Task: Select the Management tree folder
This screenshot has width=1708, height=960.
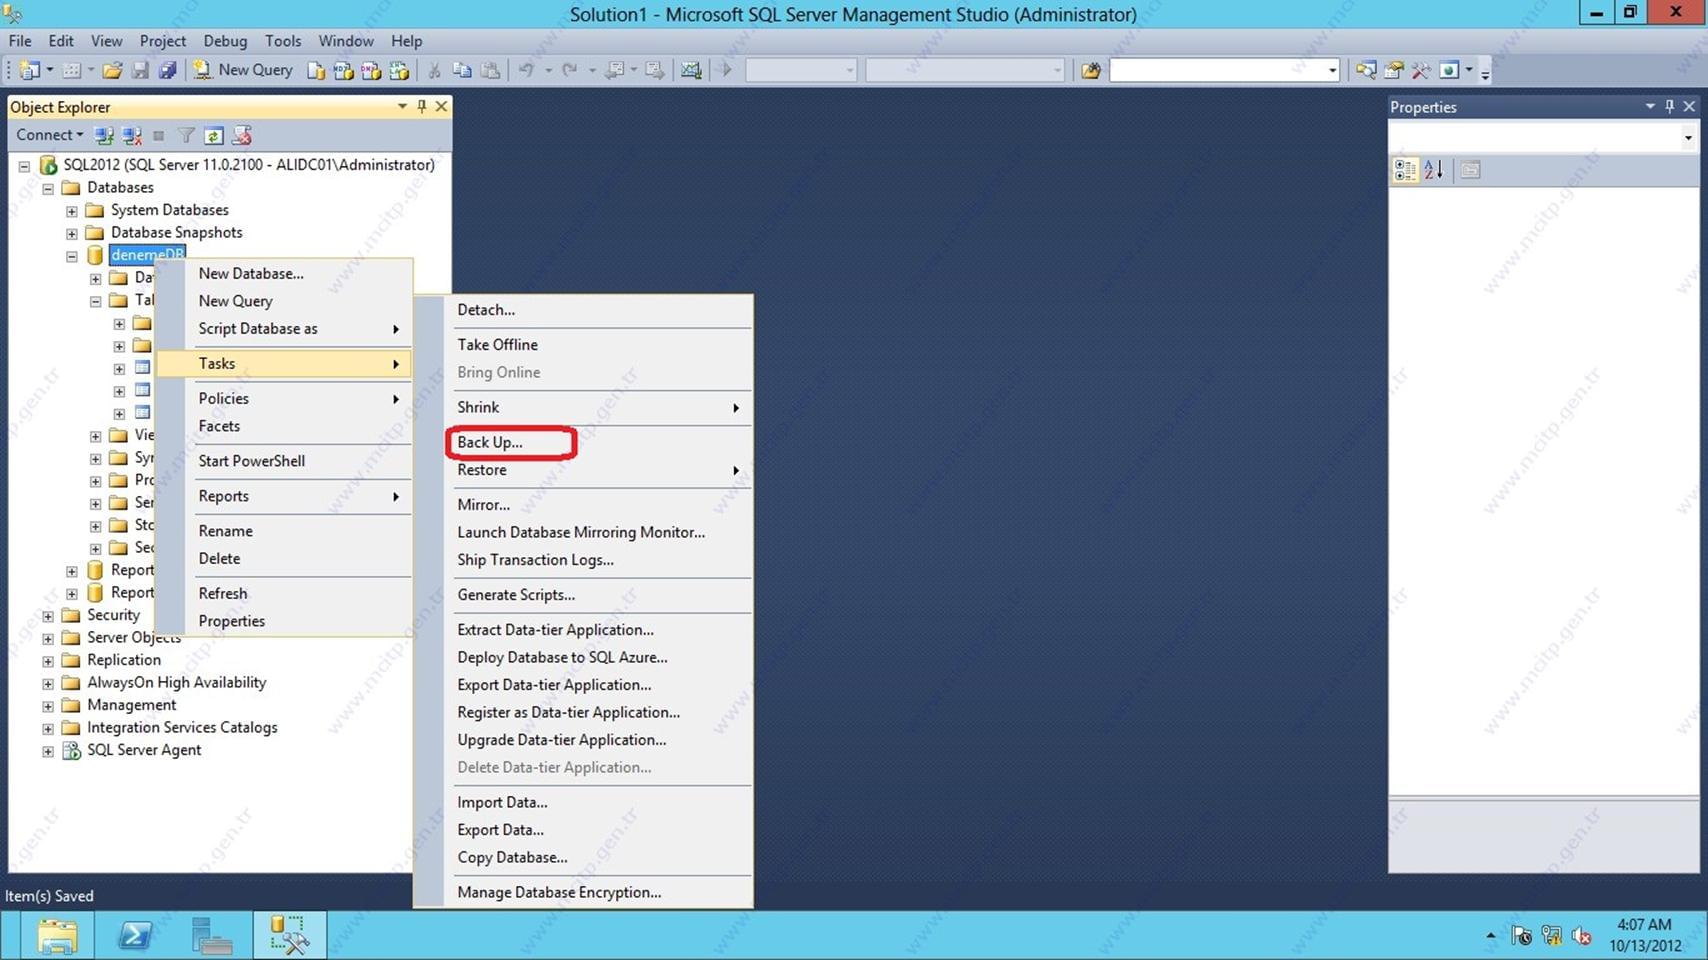Action: [x=131, y=705]
